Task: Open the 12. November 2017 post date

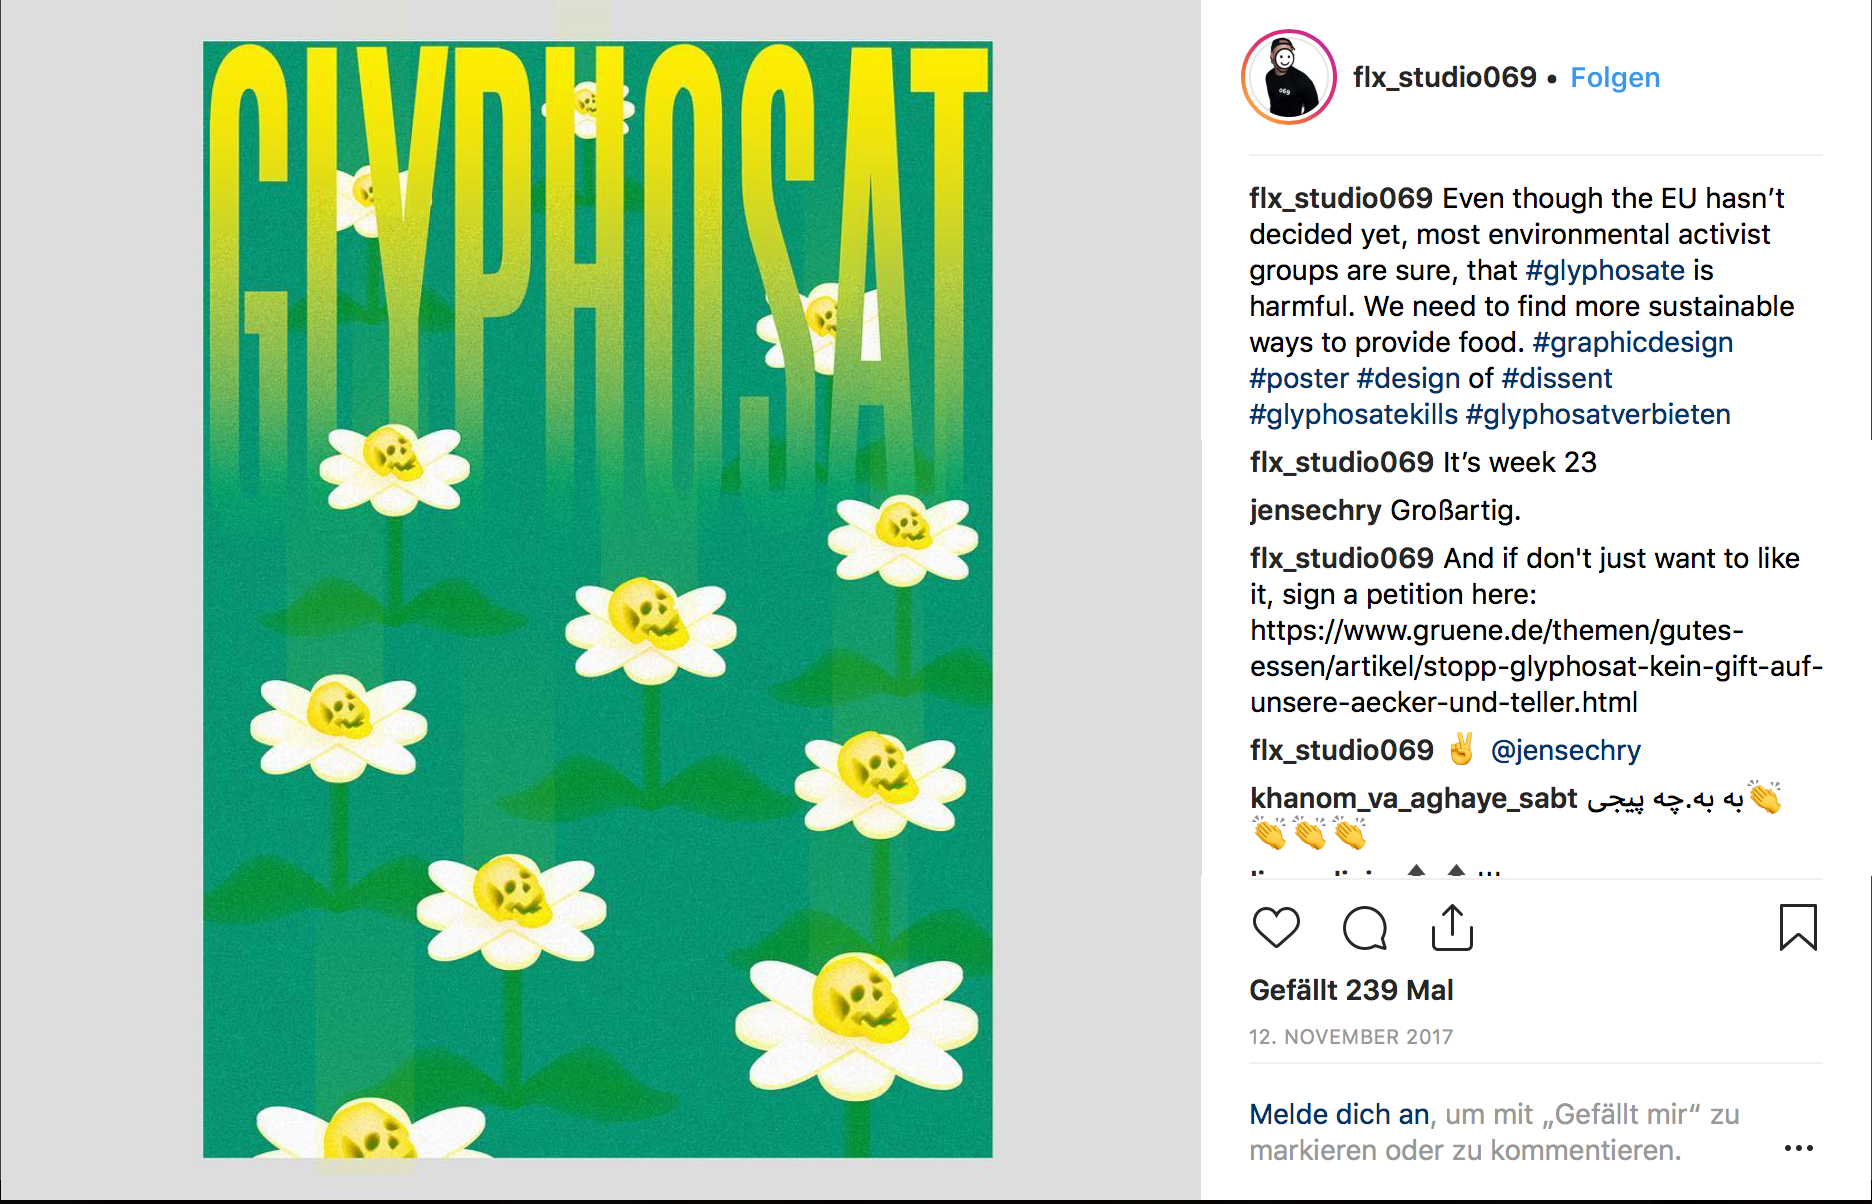Action: coord(1351,1037)
